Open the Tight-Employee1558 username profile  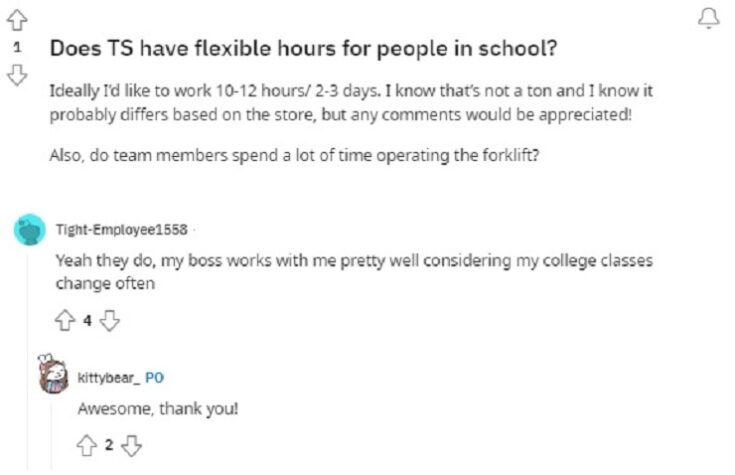pyautogui.click(x=121, y=230)
